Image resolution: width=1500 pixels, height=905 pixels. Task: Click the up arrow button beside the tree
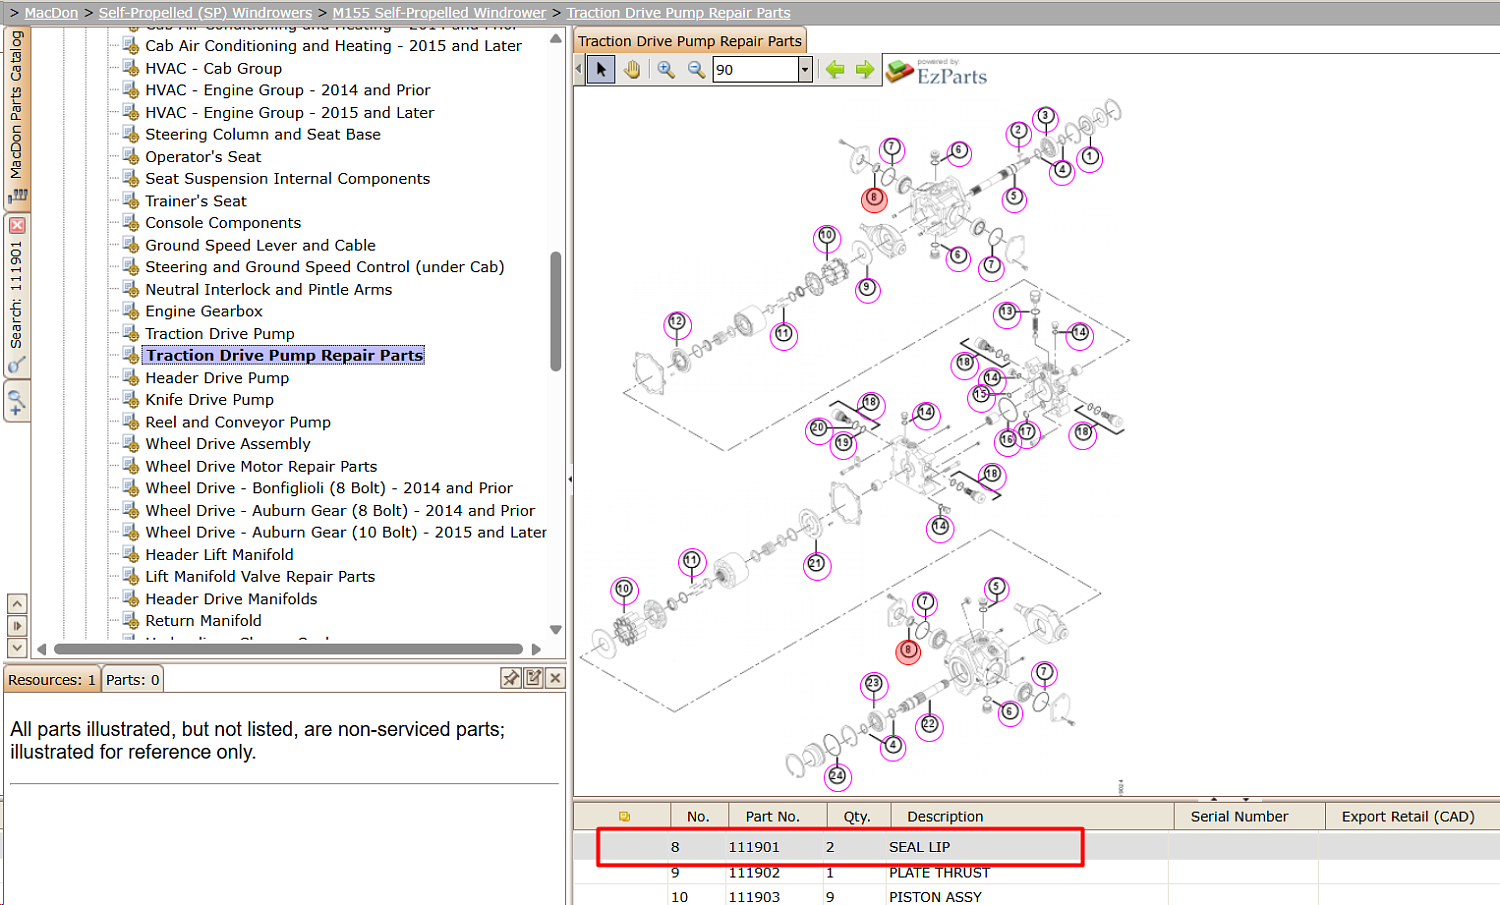click(17, 604)
